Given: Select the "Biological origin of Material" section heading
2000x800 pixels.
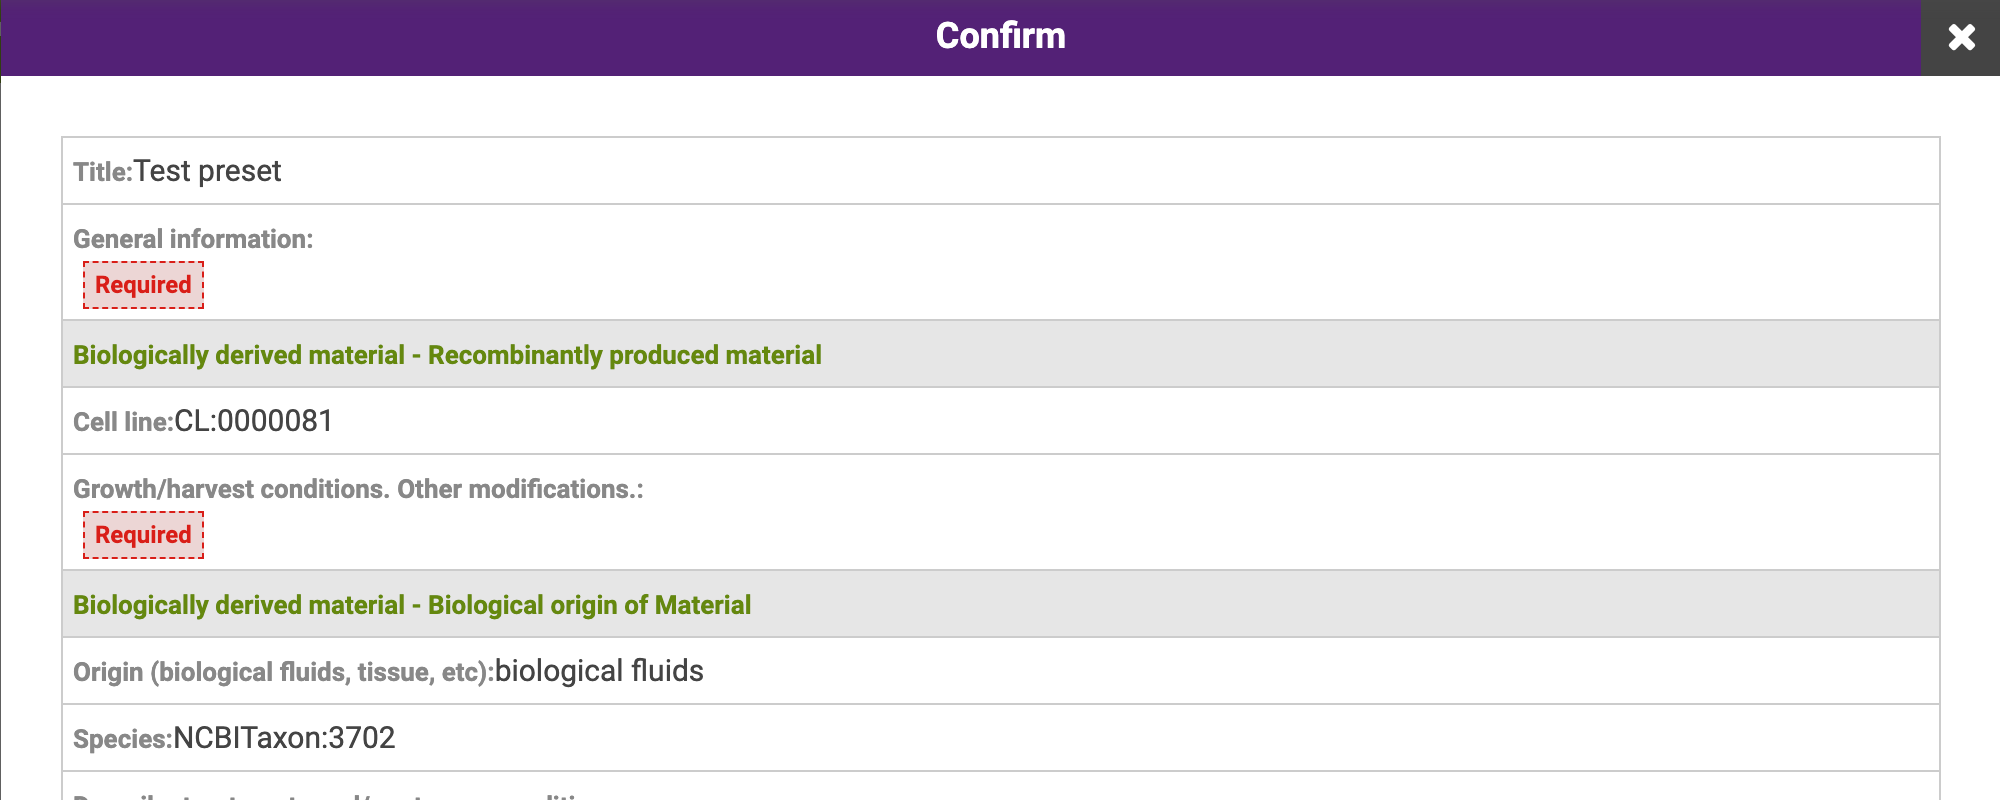Looking at the screenshot, I should point(589,605).
